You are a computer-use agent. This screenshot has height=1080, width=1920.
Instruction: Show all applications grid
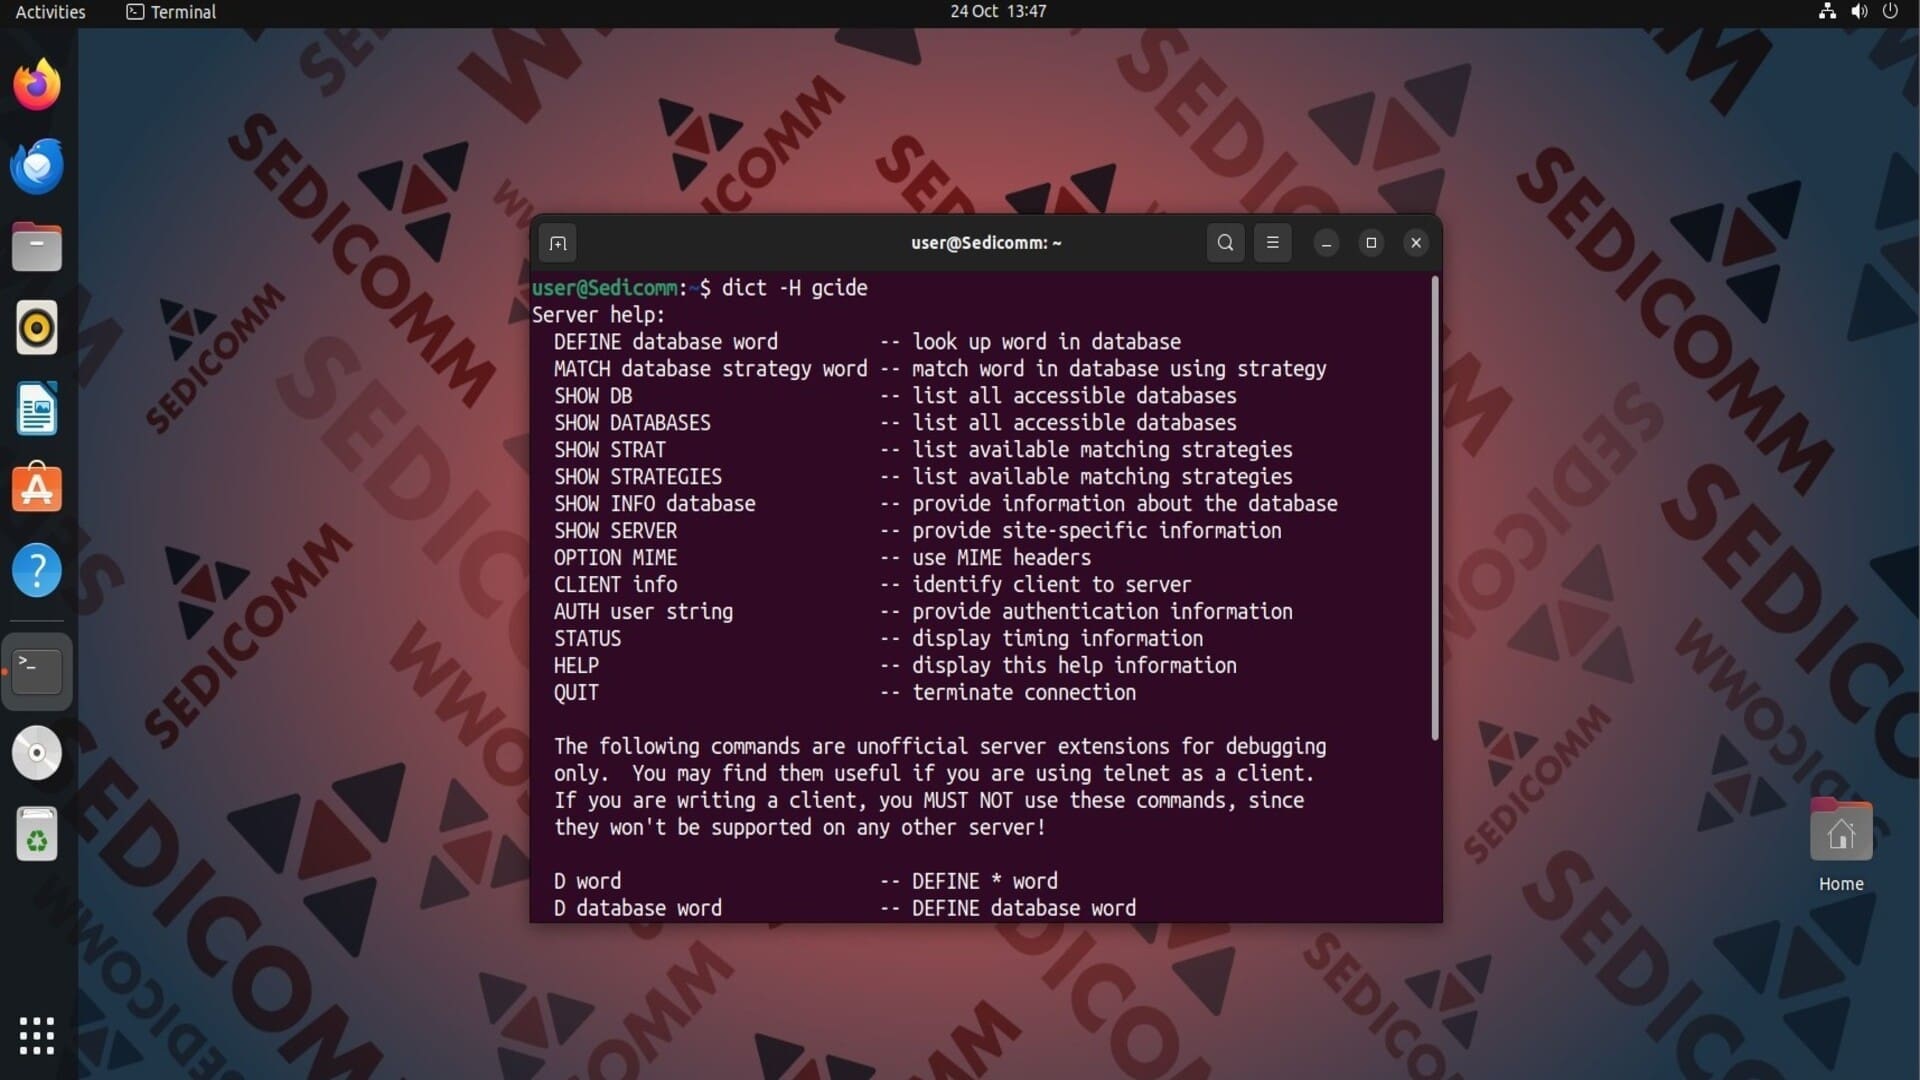tap(37, 1035)
